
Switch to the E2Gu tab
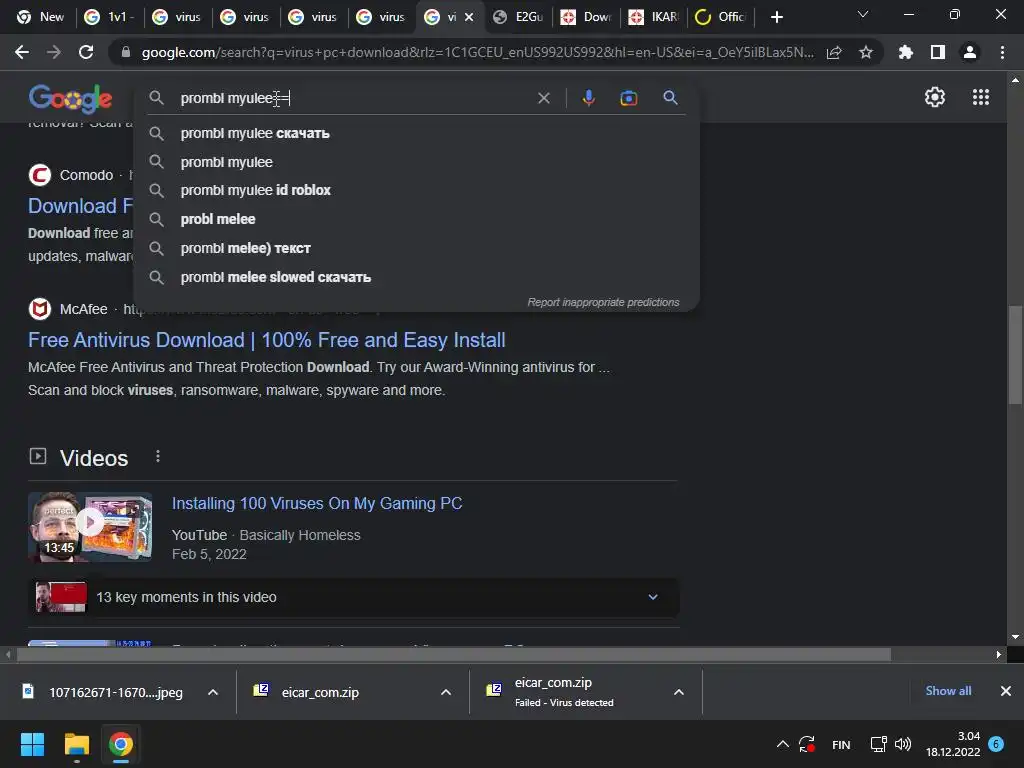tap(519, 17)
